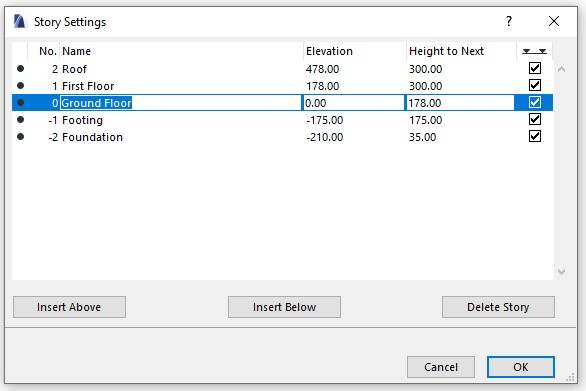Image resolution: width=586 pixels, height=391 pixels.
Task: Uncheck the First Floor story level checkbox
Action: coord(535,85)
